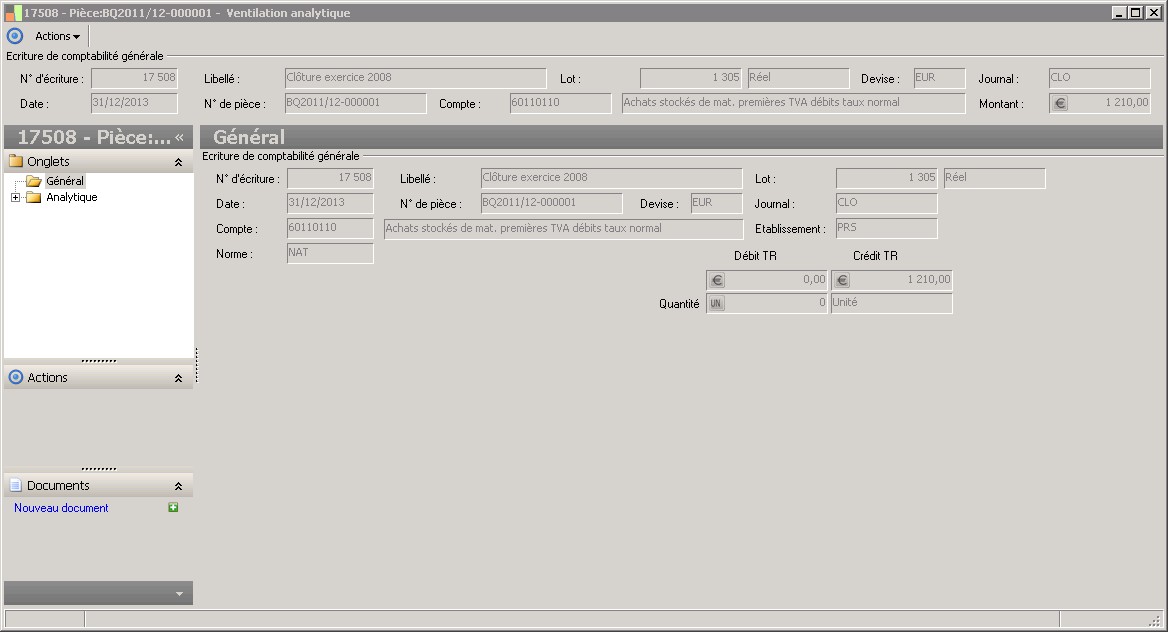
Task: Click the Documents panel header icon
Action: coord(15,486)
